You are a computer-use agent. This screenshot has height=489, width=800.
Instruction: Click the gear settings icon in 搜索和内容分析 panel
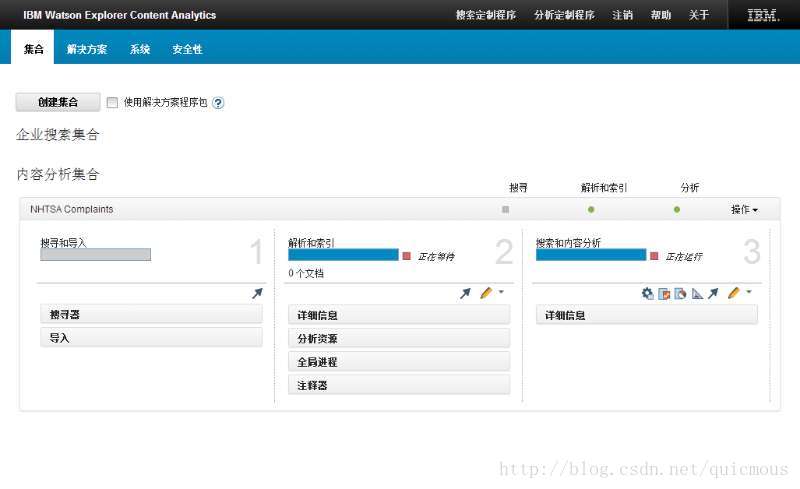[647, 293]
